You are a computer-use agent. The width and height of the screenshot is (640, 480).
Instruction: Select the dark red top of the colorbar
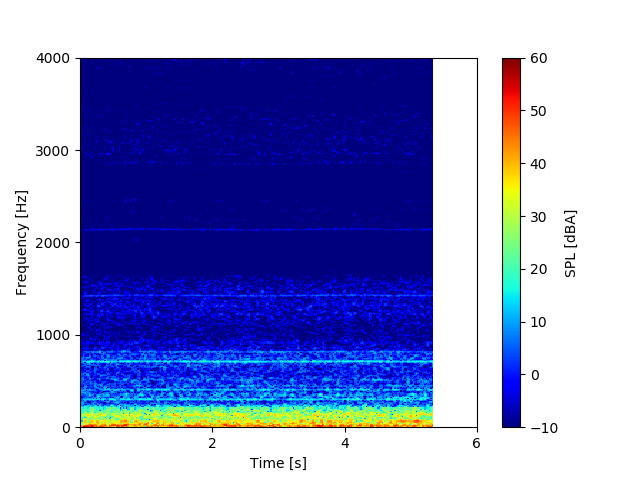(x=511, y=62)
